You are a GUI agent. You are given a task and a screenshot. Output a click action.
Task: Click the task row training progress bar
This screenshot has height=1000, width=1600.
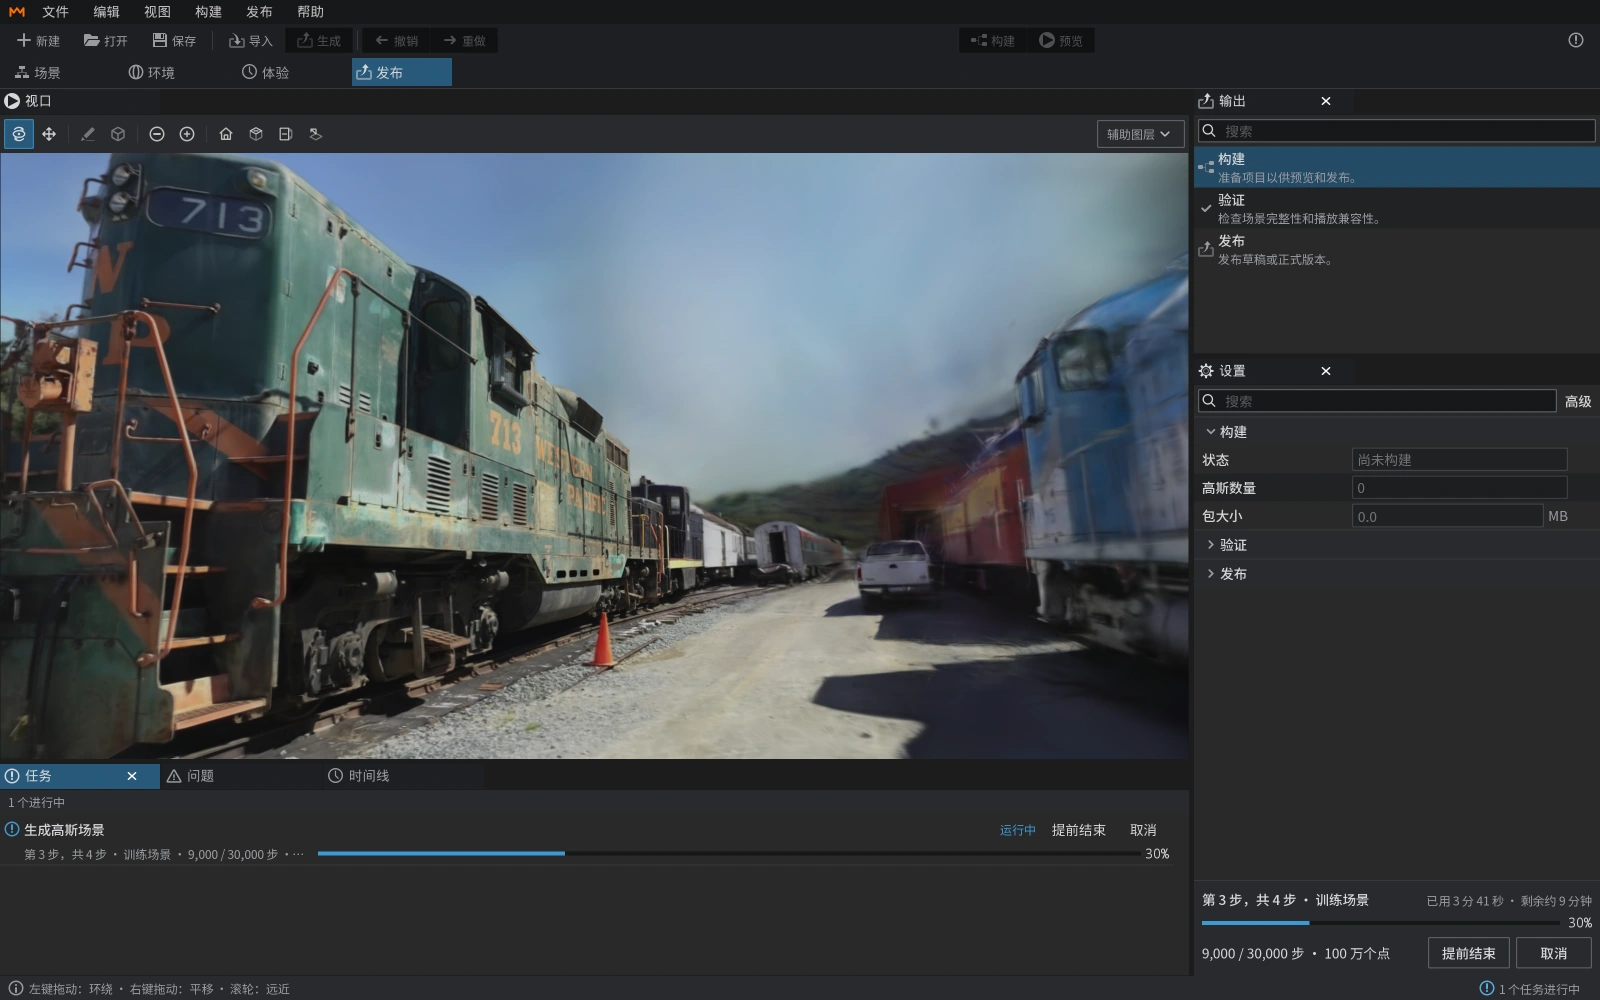click(729, 854)
